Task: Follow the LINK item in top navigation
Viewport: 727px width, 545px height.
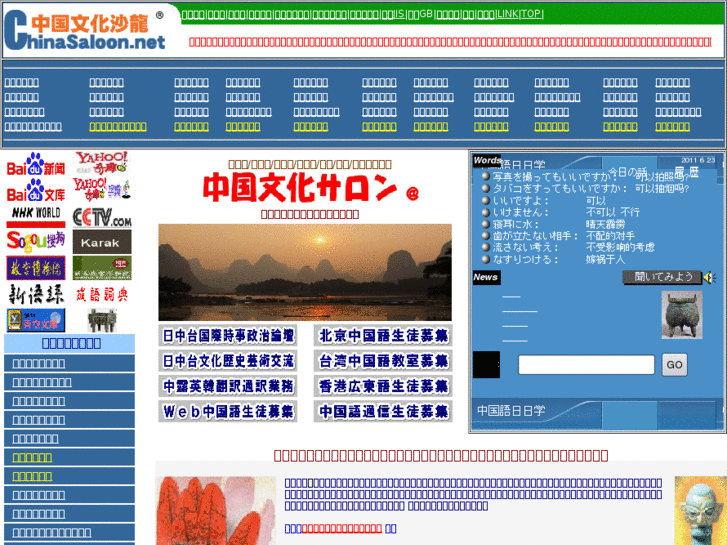Action: [507, 14]
